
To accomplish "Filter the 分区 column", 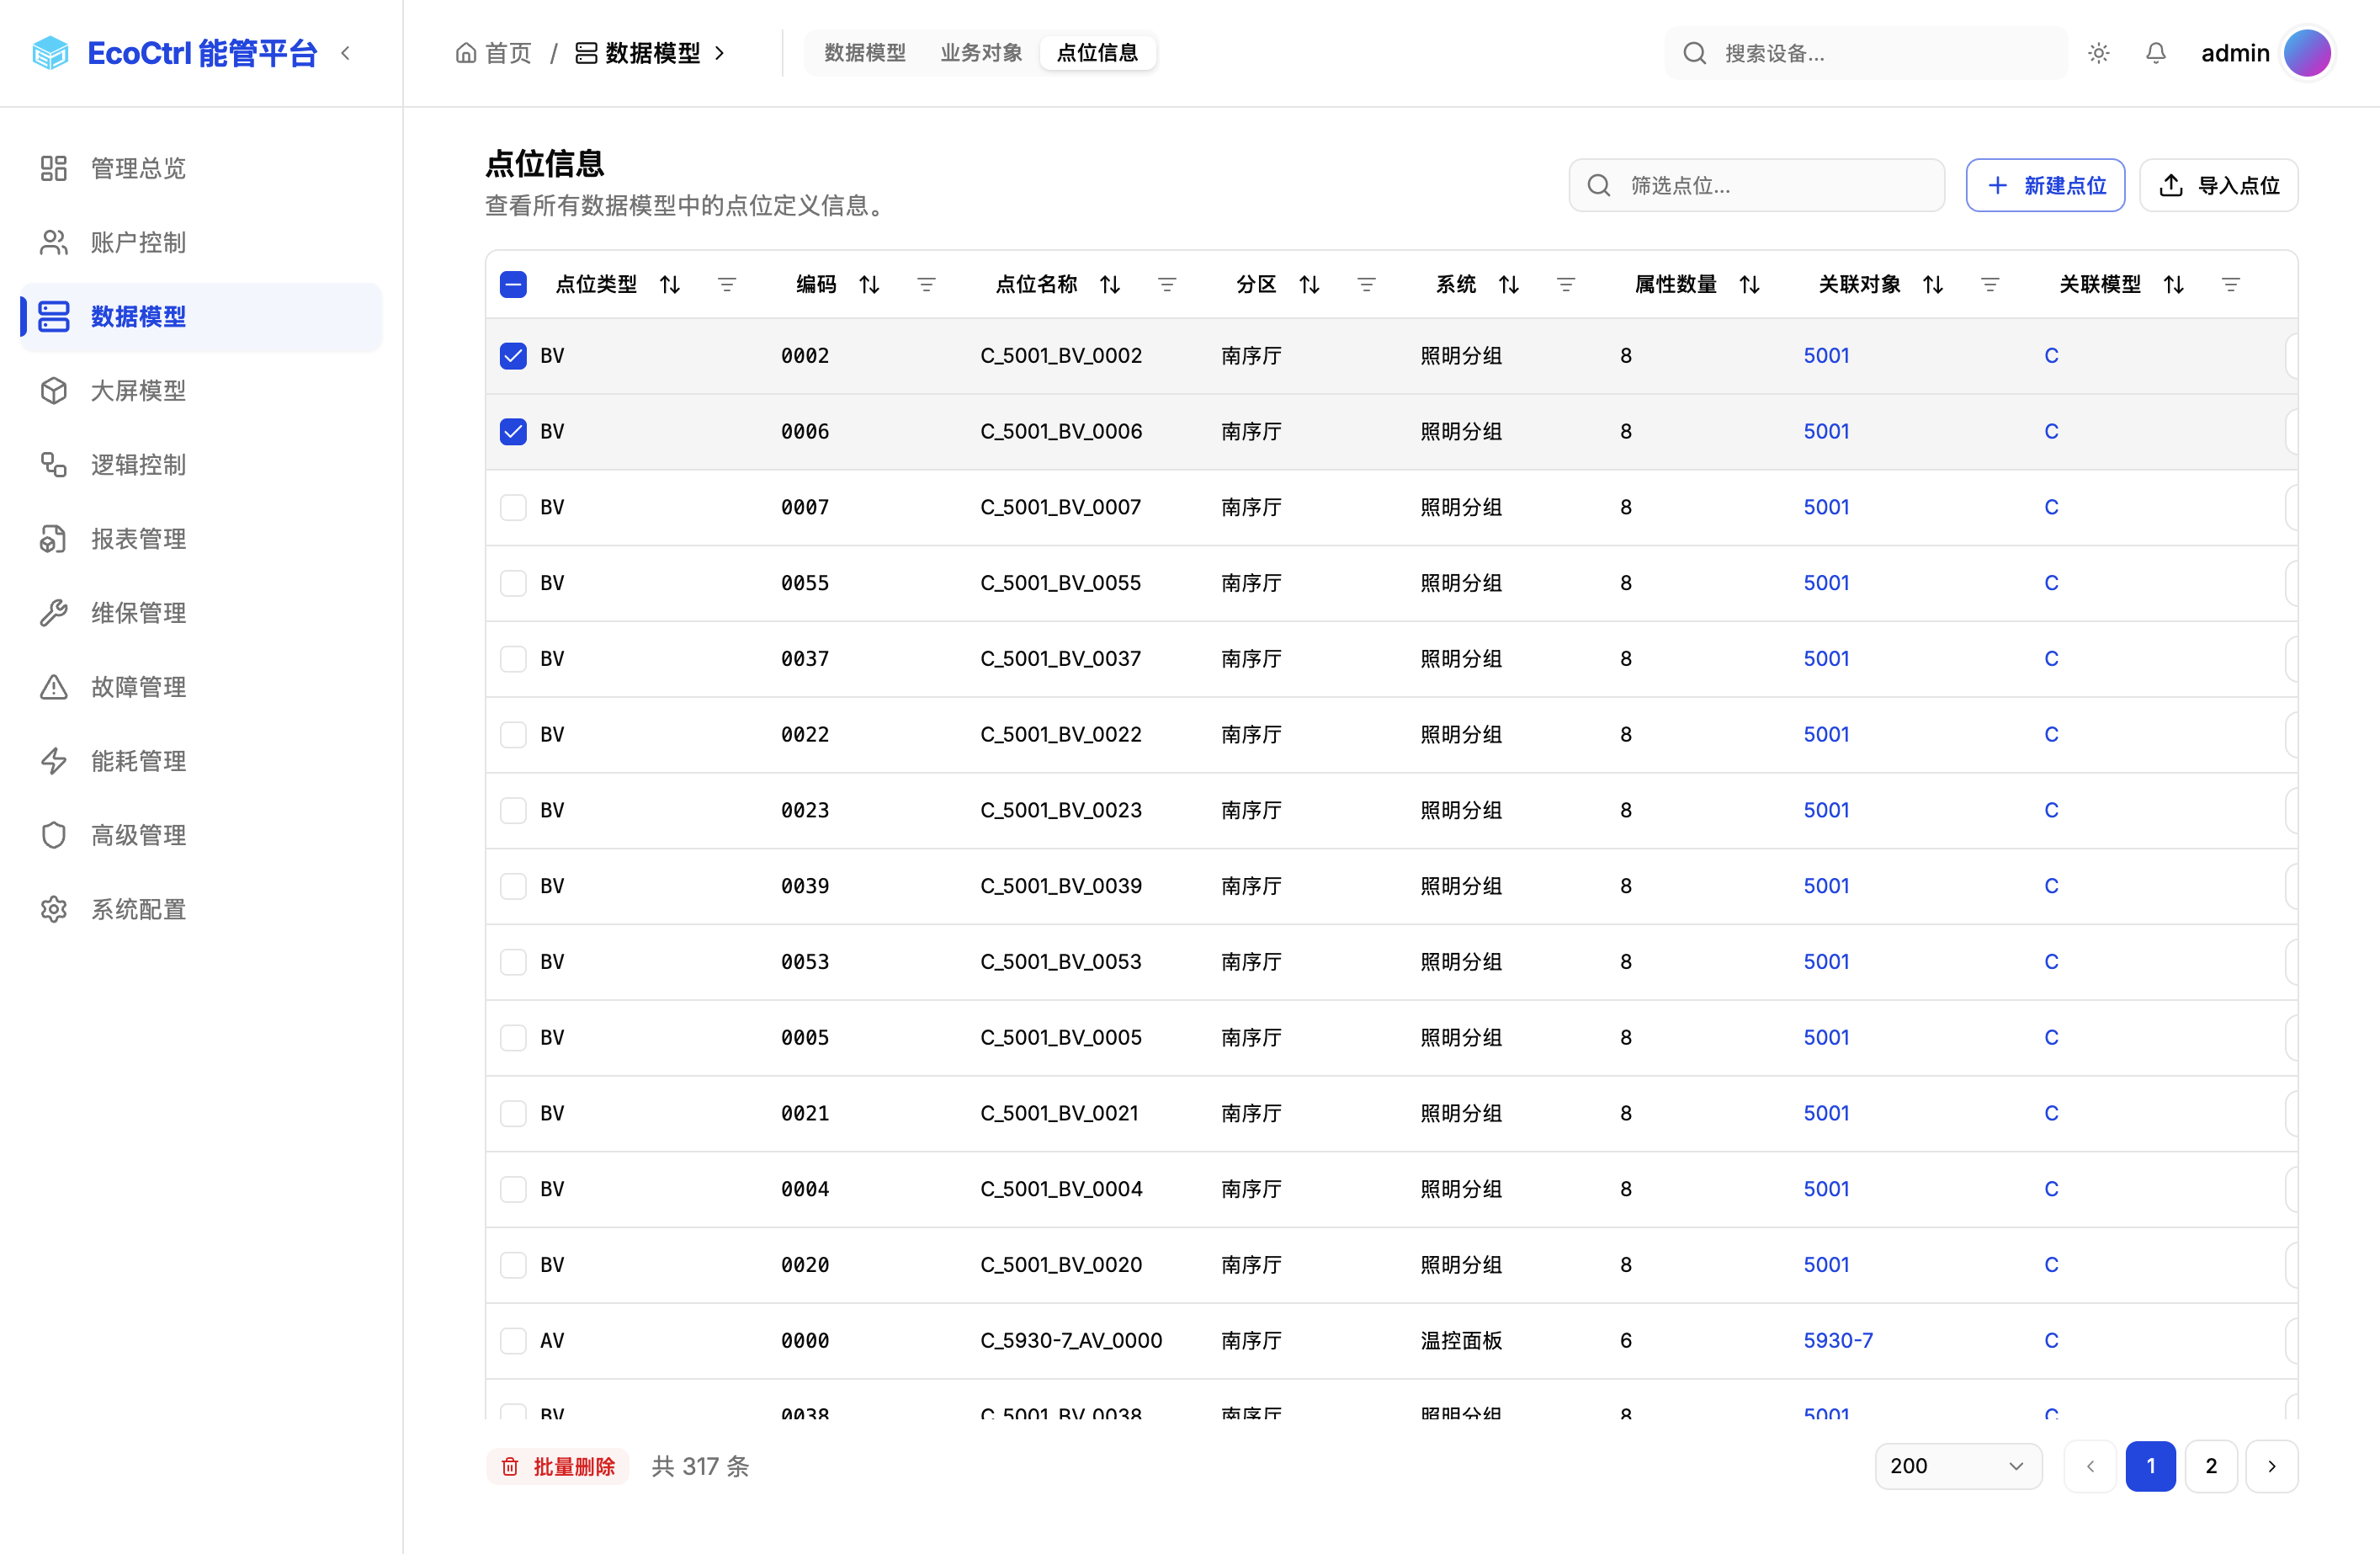I will [x=1366, y=285].
